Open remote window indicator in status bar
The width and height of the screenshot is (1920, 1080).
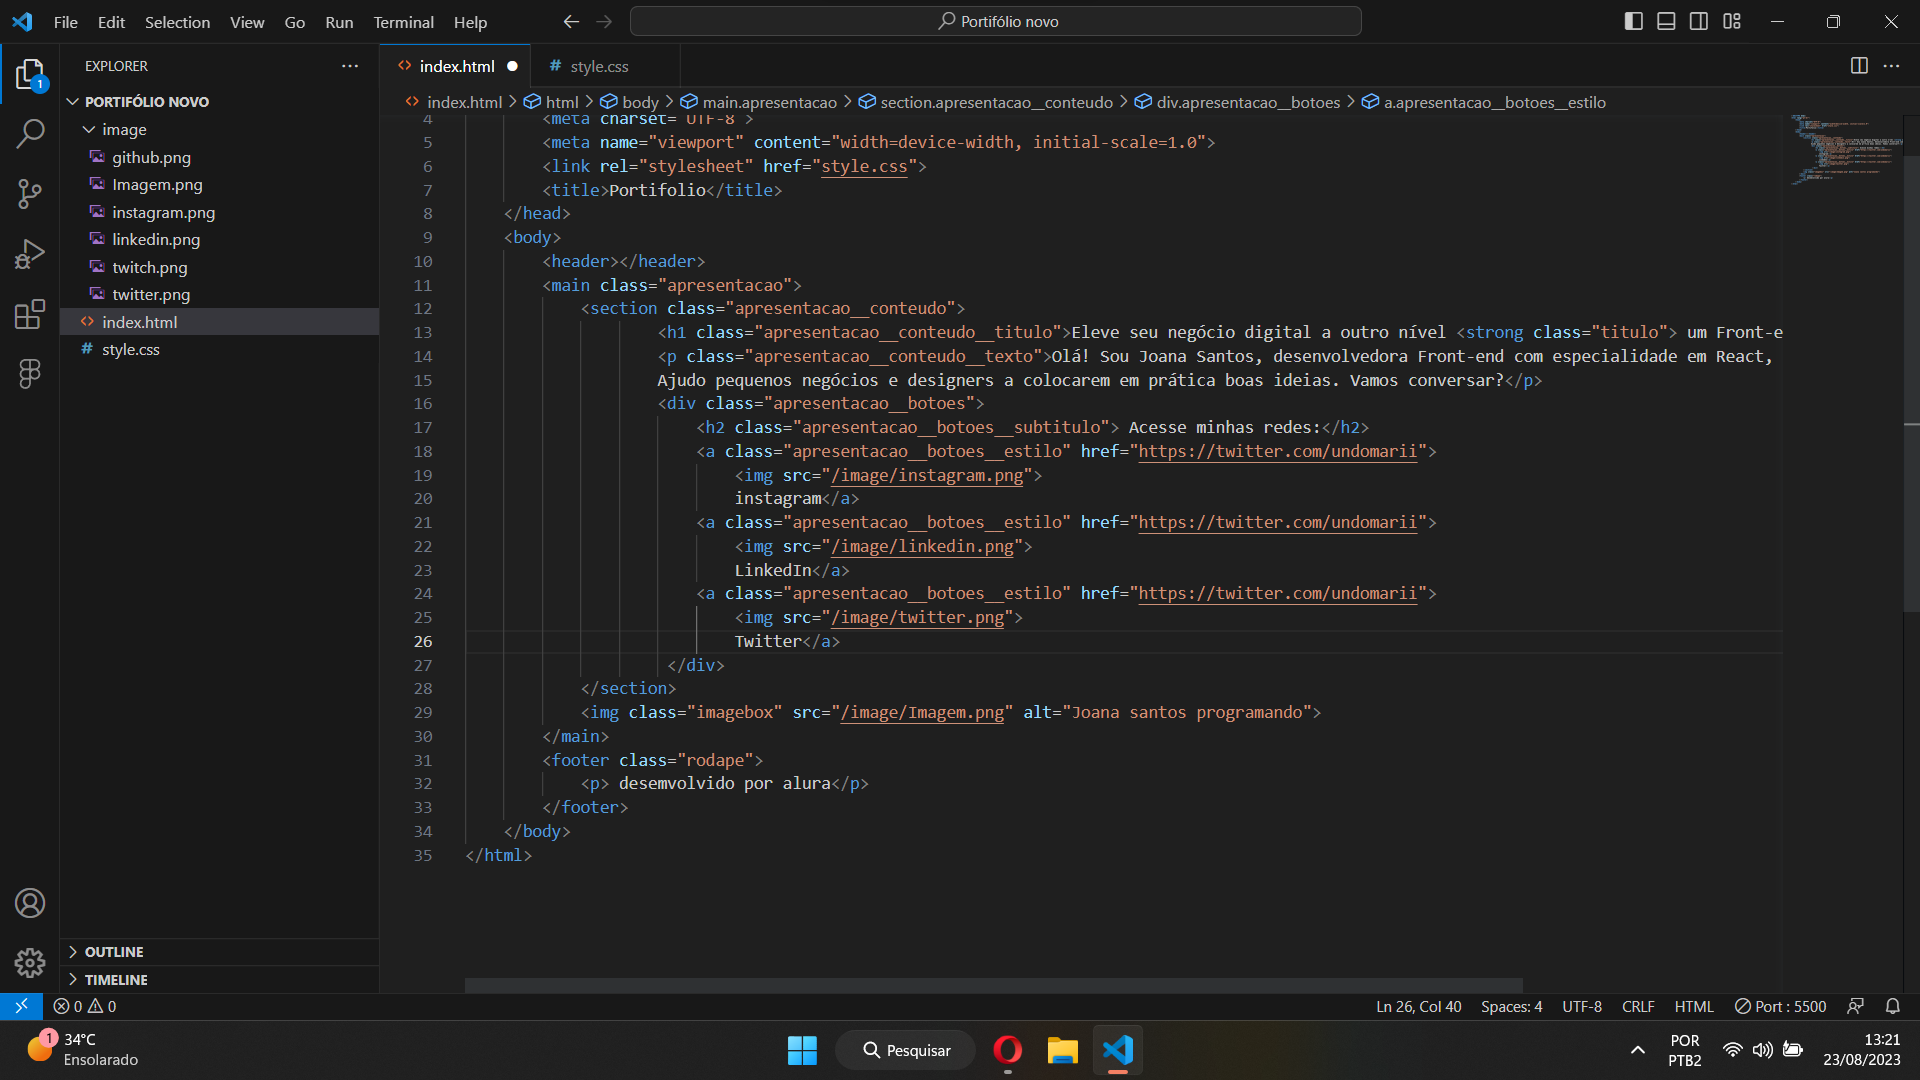coord(21,1006)
